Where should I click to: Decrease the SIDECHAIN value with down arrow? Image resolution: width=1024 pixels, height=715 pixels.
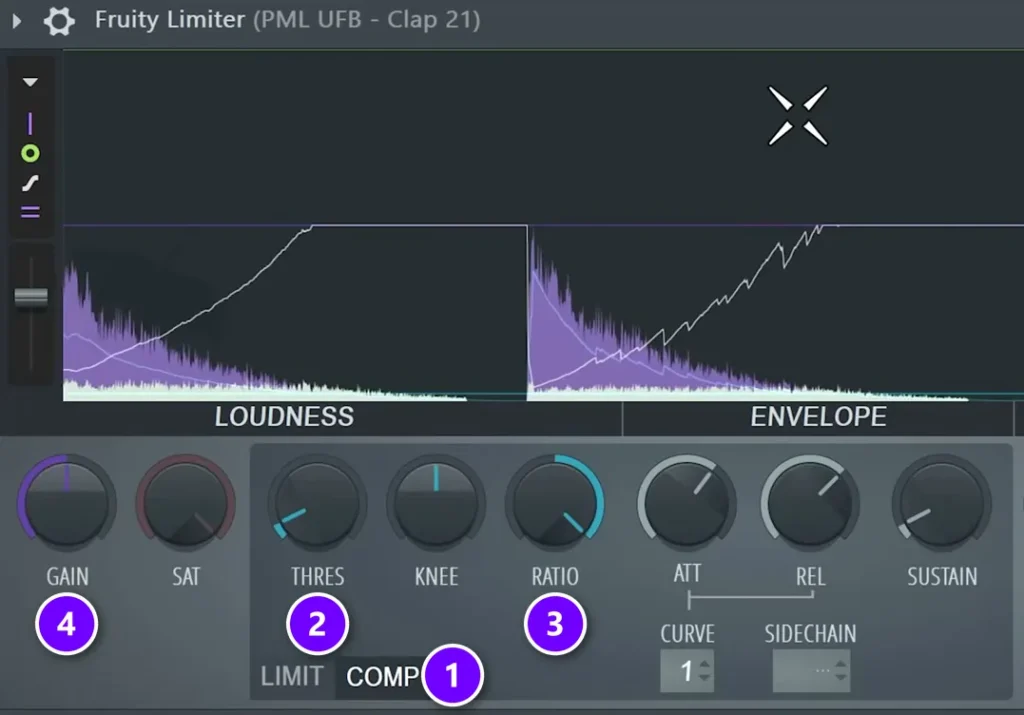840,677
